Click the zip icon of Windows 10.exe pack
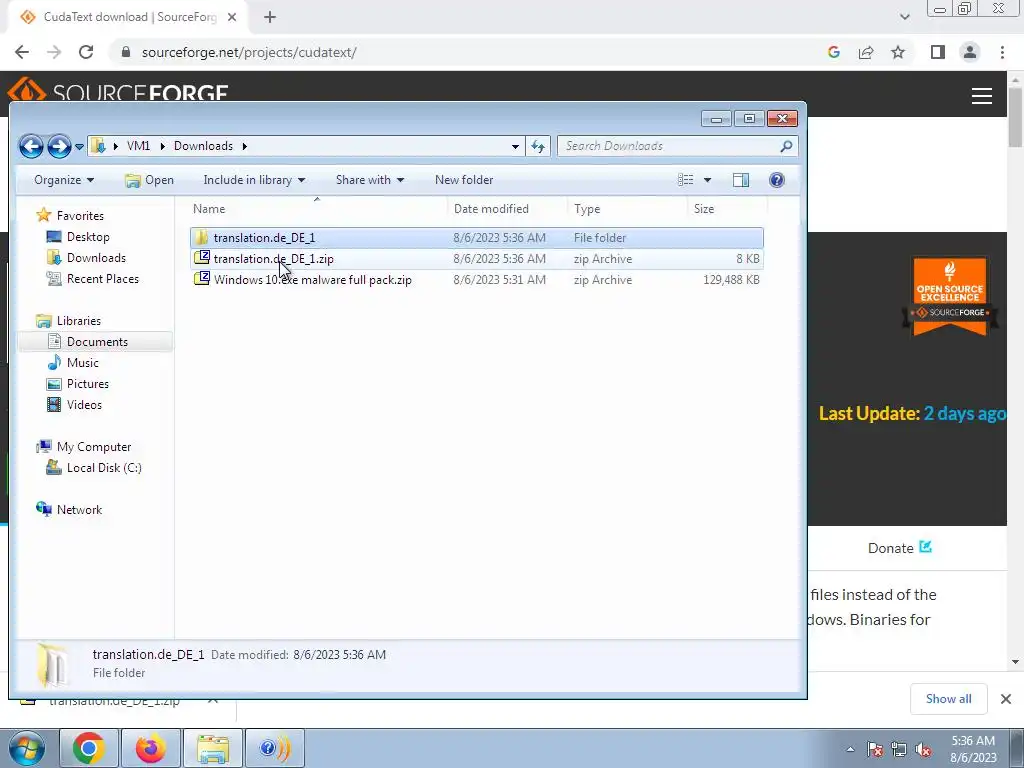The image size is (1024, 768). [x=202, y=279]
